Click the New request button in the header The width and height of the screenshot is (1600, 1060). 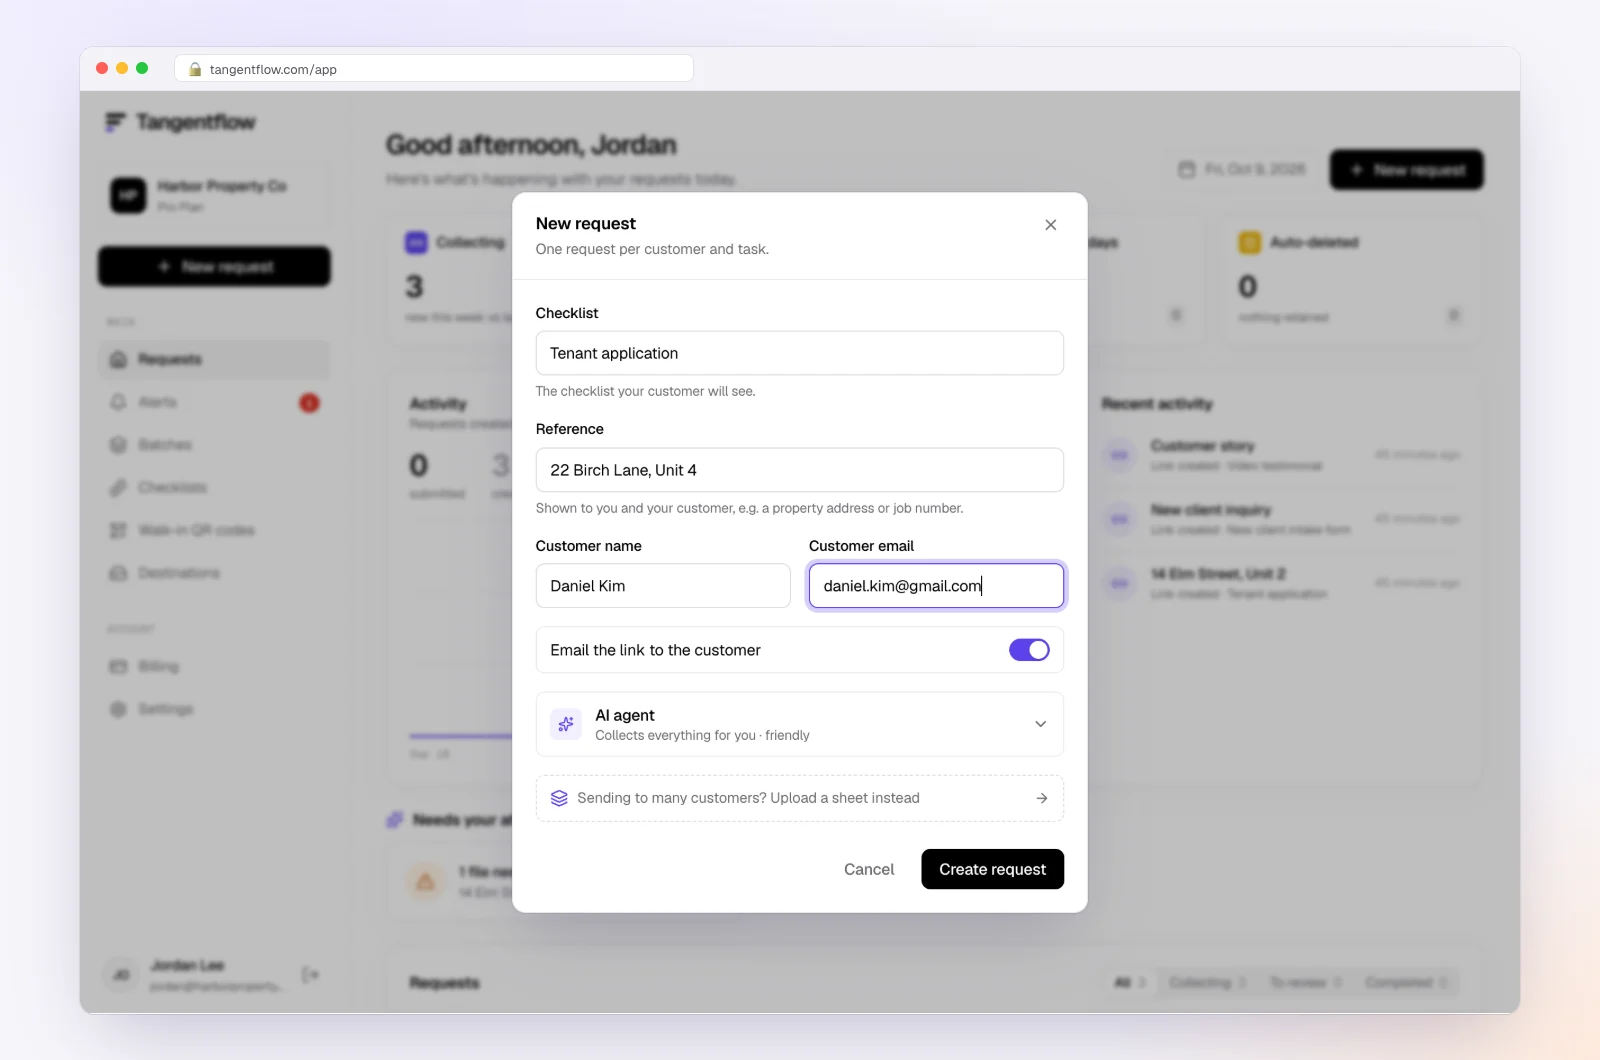[1406, 170]
